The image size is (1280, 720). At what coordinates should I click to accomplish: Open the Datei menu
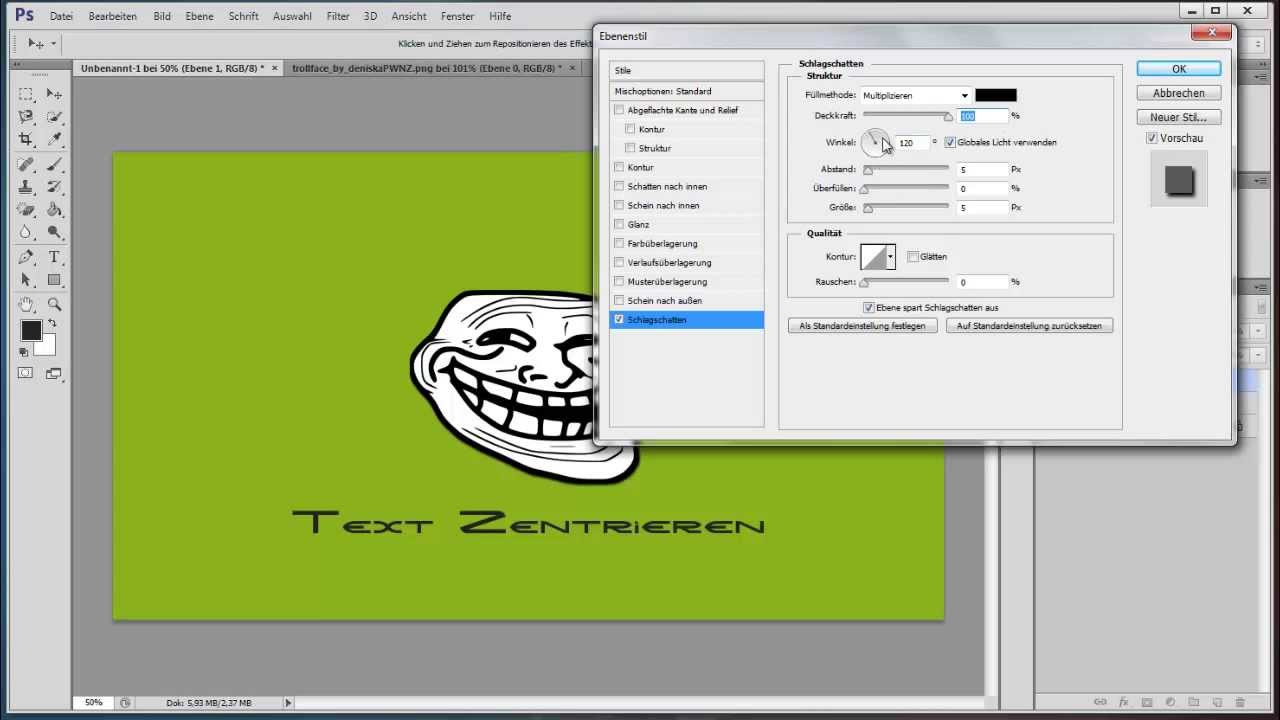point(61,16)
